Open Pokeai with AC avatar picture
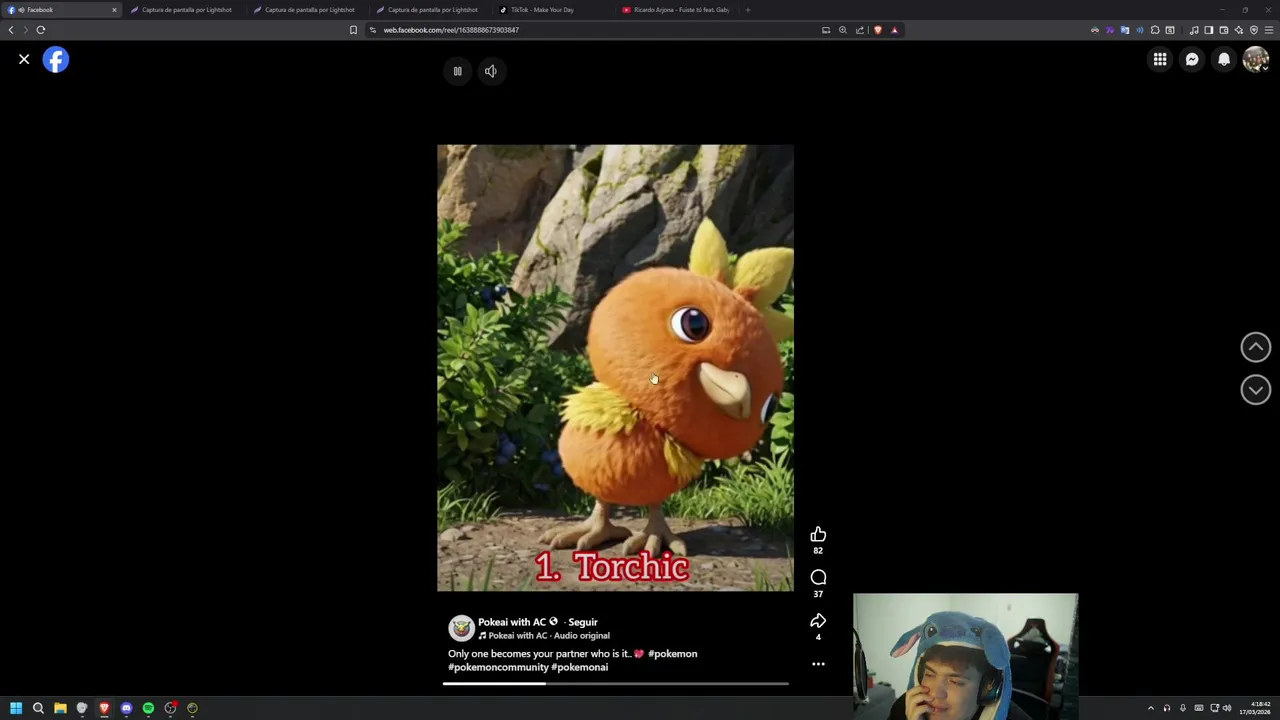1280x720 pixels. pyautogui.click(x=461, y=628)
